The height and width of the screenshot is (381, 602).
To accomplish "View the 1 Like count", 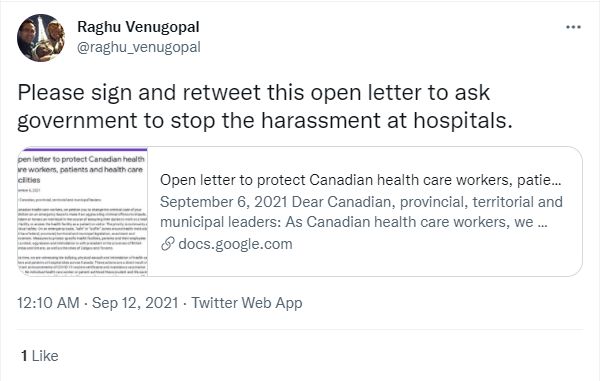I will click(x=40, y=356).
